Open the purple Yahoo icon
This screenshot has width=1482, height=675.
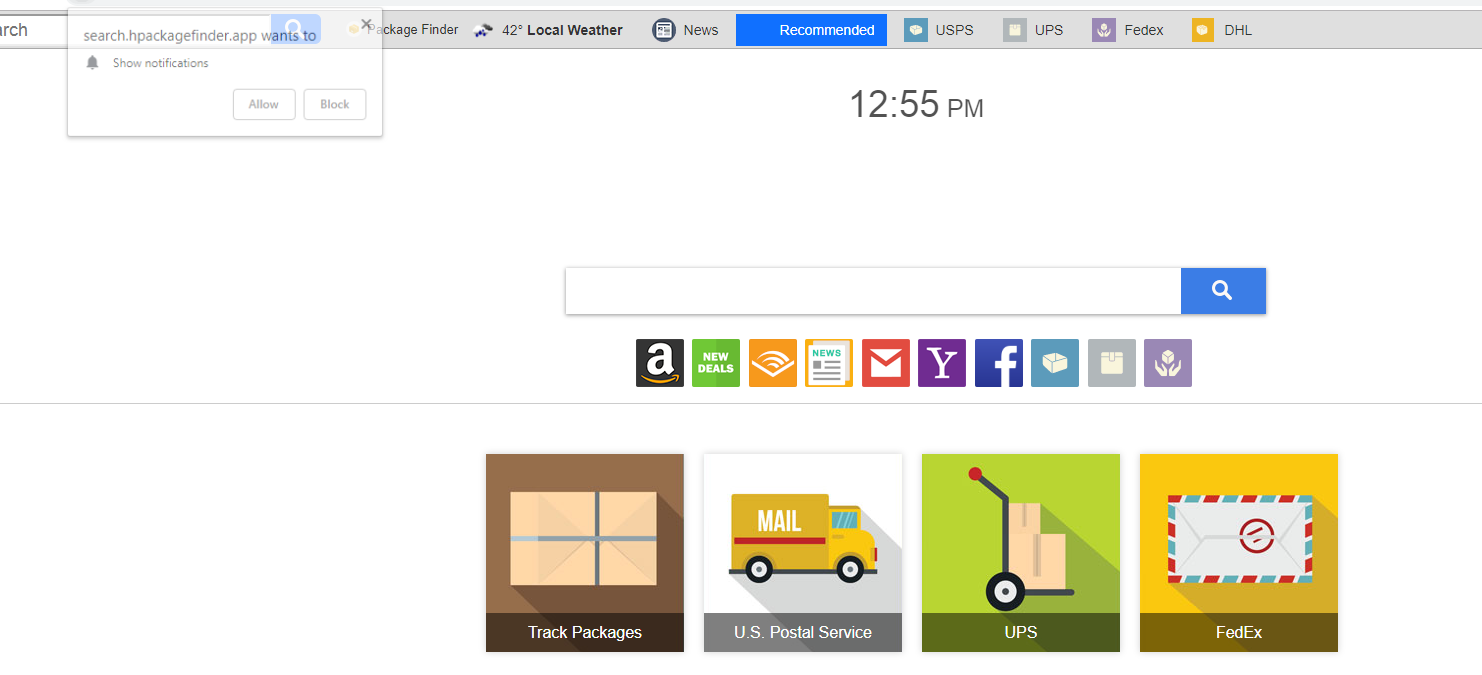(x=942, y=363)
